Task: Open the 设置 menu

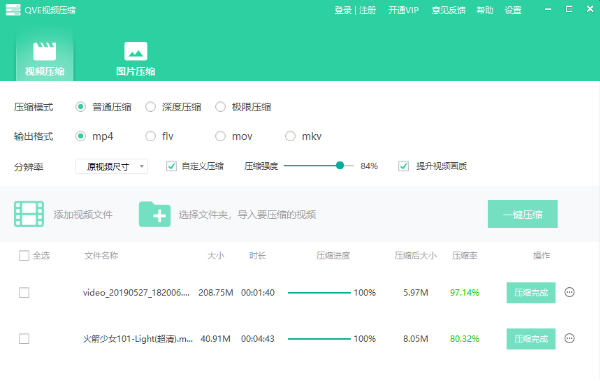Action: (513, 10)
